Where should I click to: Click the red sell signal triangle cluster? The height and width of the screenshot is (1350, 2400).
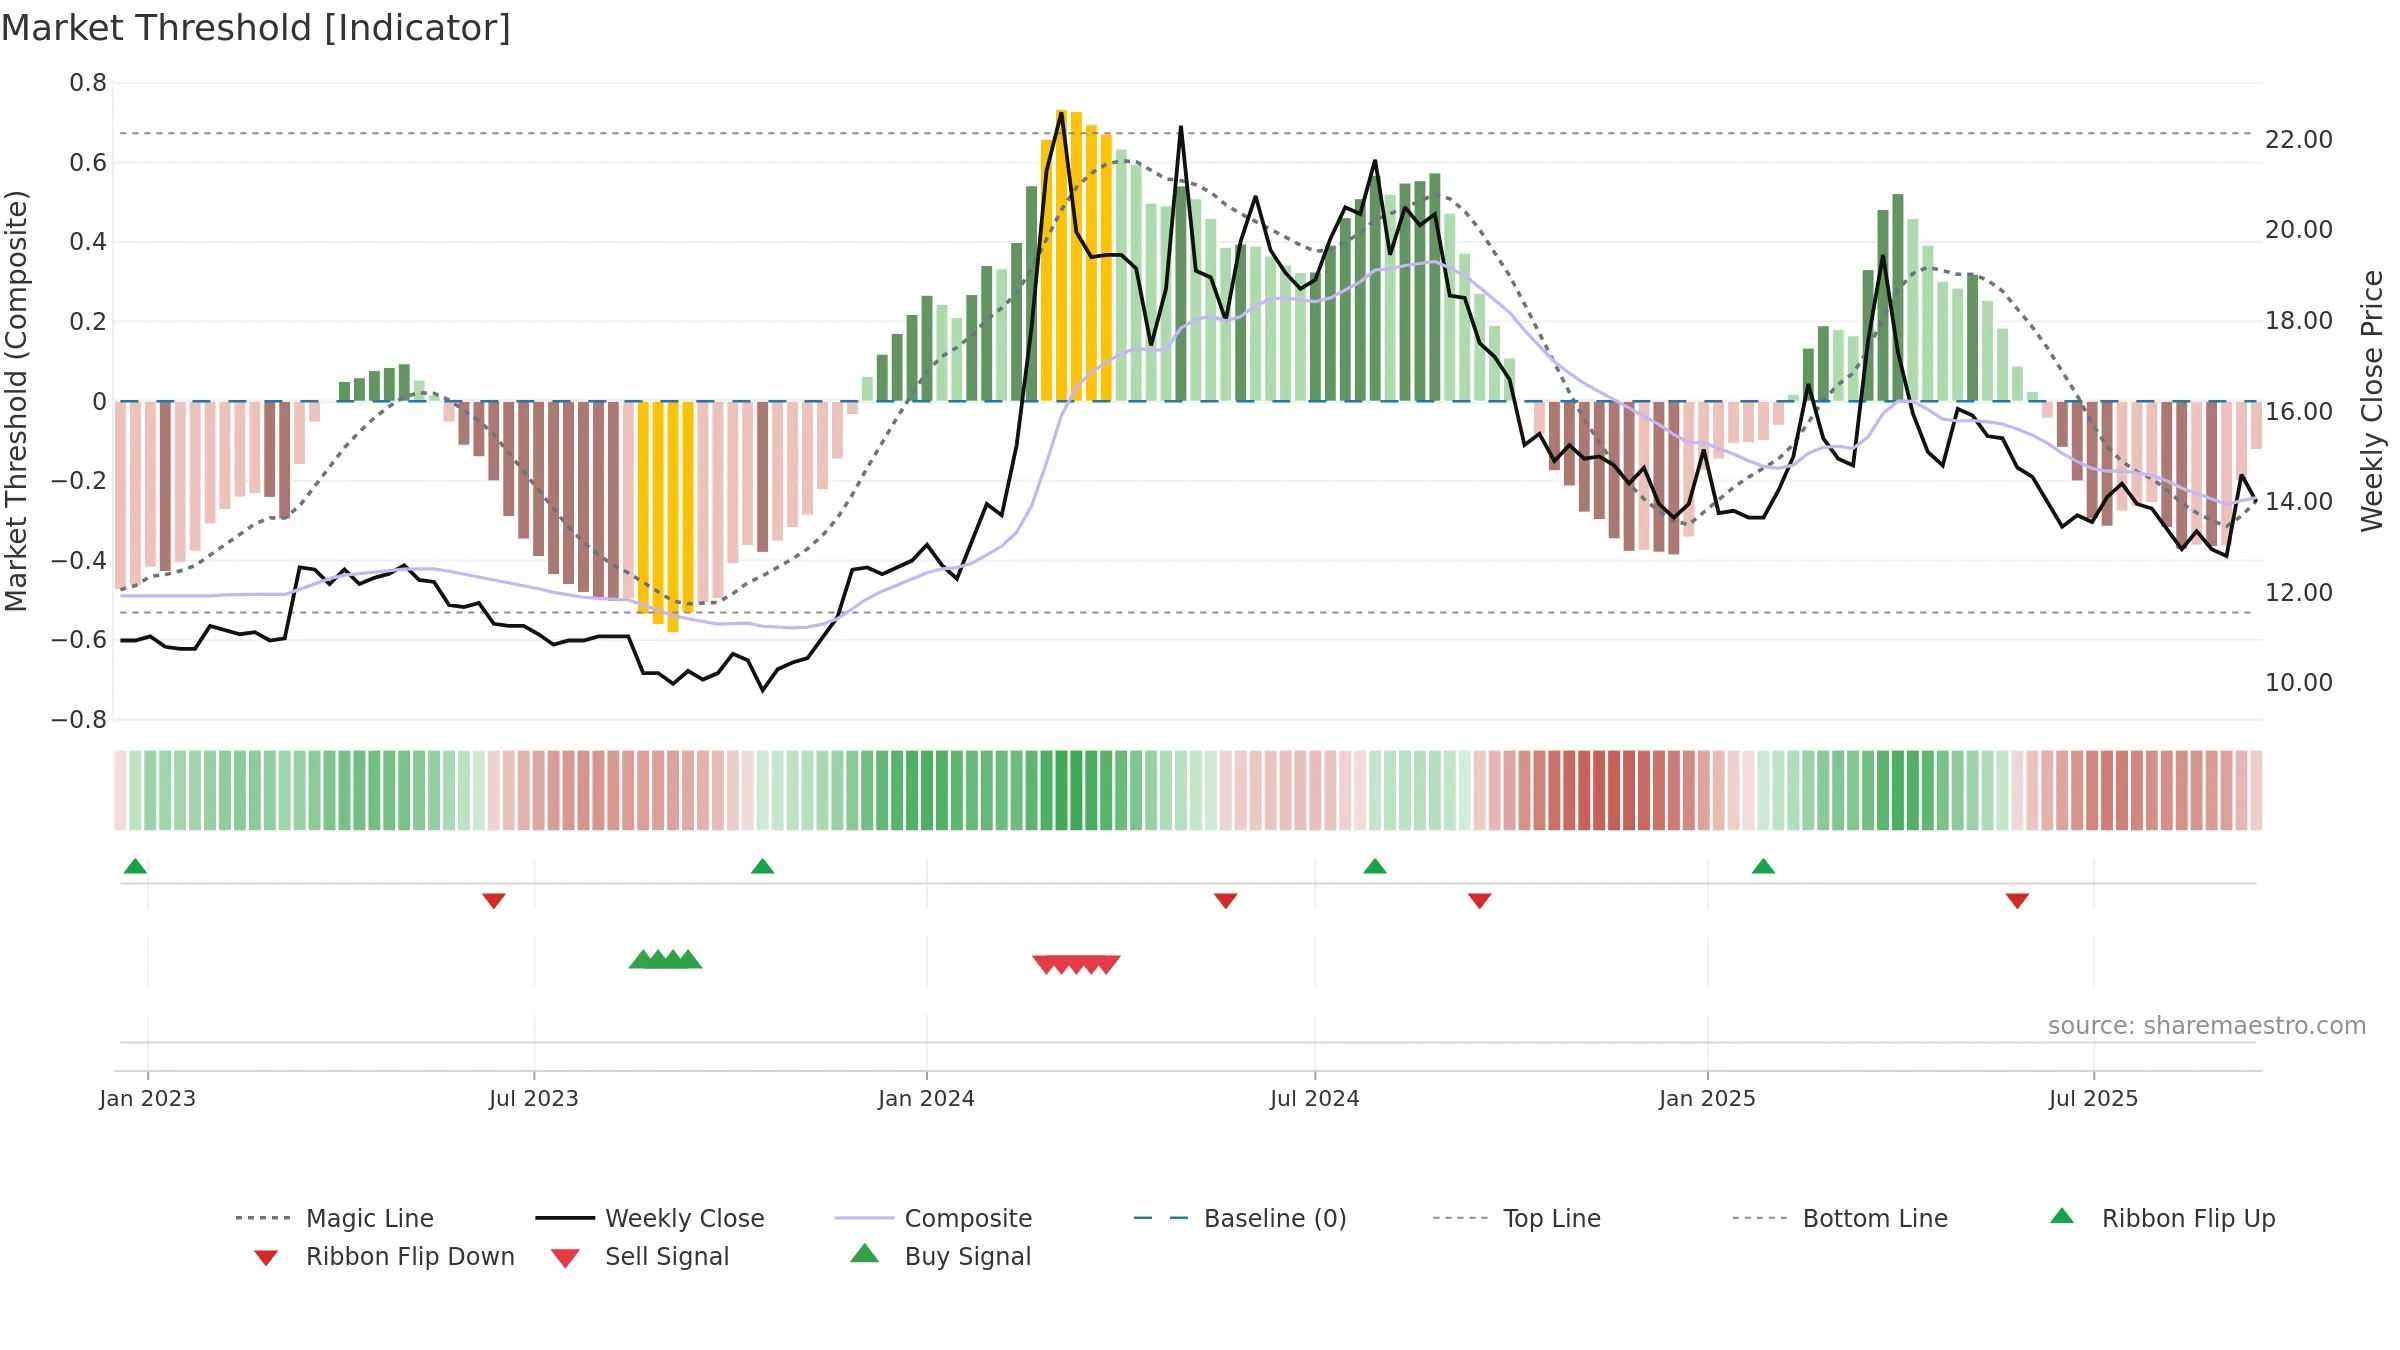point(1076,965)
